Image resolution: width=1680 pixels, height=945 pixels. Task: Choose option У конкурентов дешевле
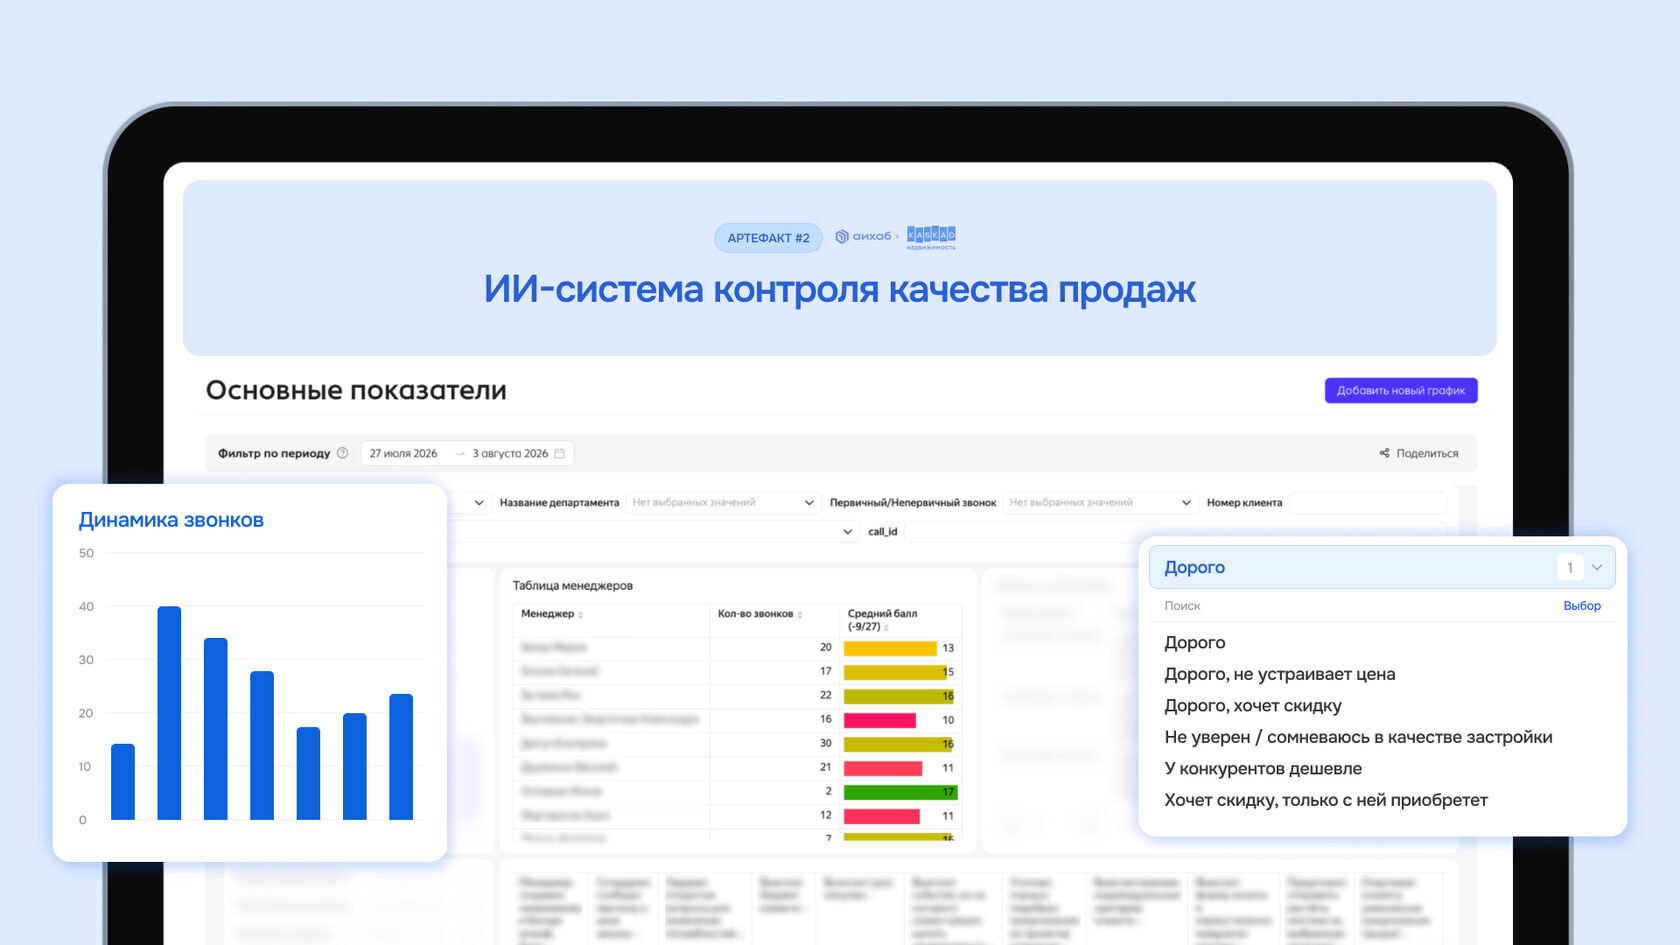pyautogui.click(x=1263, y=768)
